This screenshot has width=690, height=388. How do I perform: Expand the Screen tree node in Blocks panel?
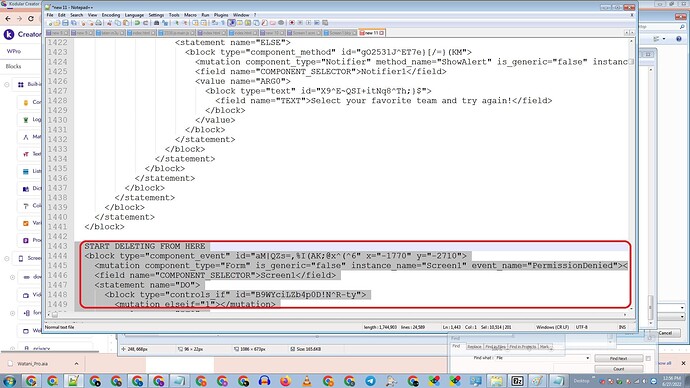(x=7, y=258)
